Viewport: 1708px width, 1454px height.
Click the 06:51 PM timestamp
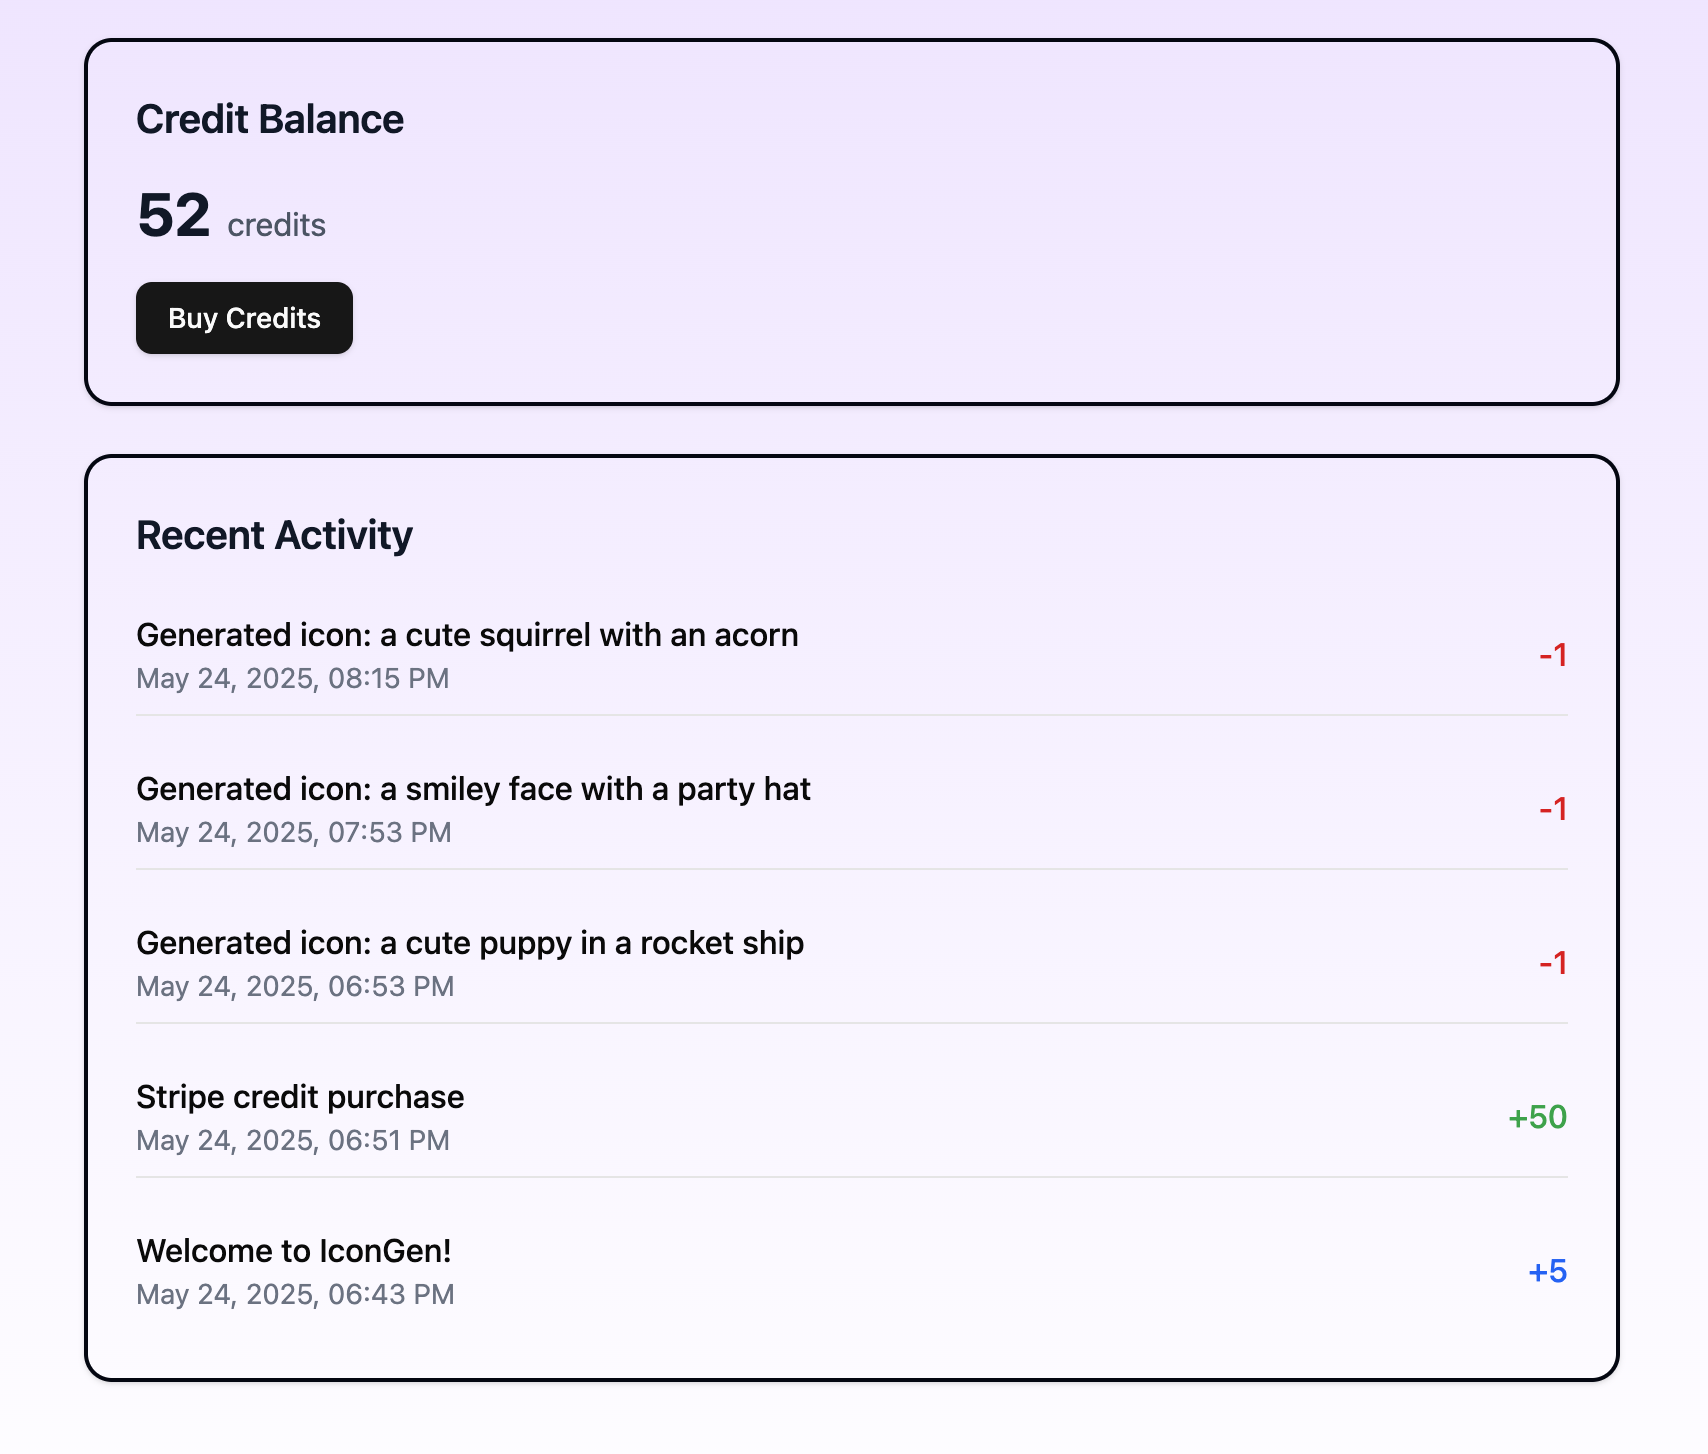pyautogui.click(x=292, y=1141)
